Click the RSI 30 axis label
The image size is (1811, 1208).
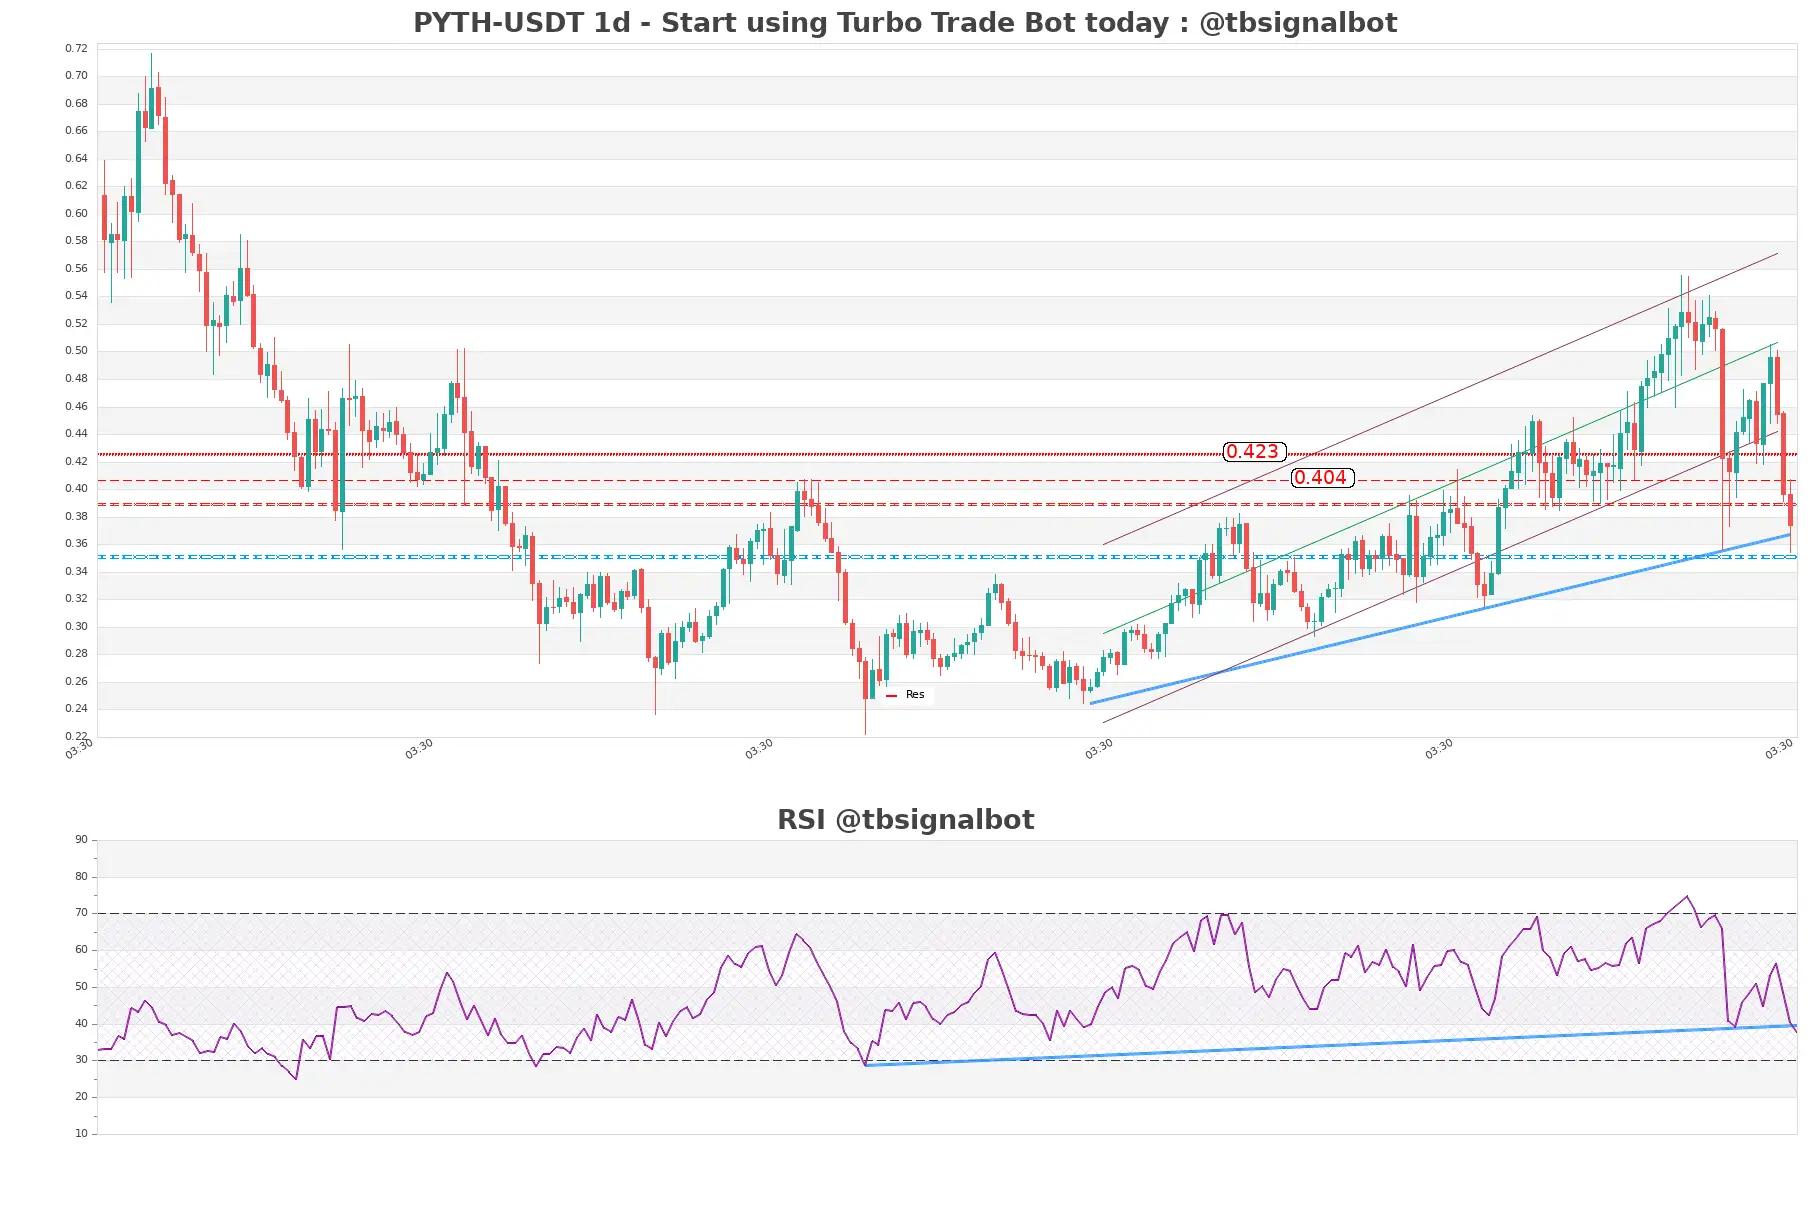(x=81, y=1059)
